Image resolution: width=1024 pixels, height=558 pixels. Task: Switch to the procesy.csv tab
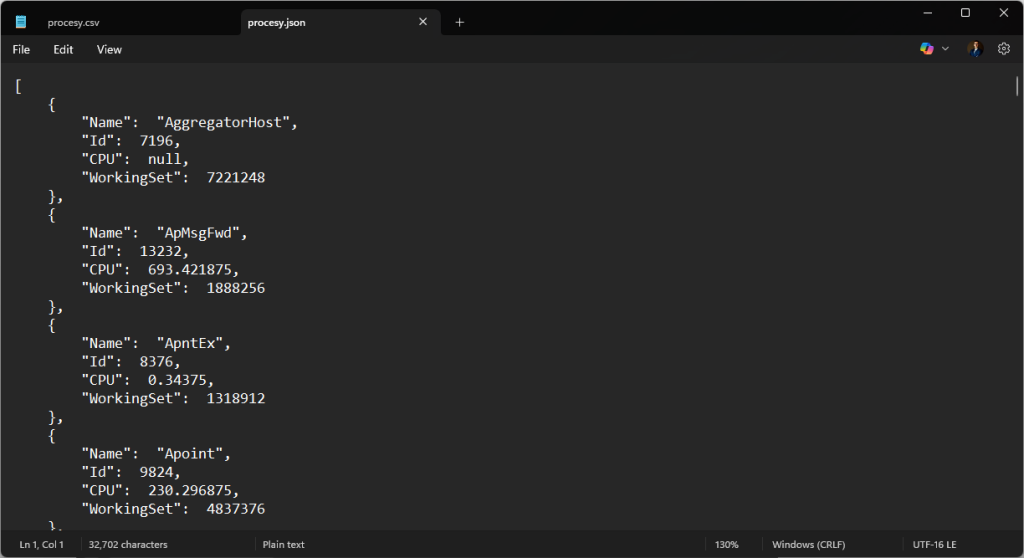pos(74,22)
